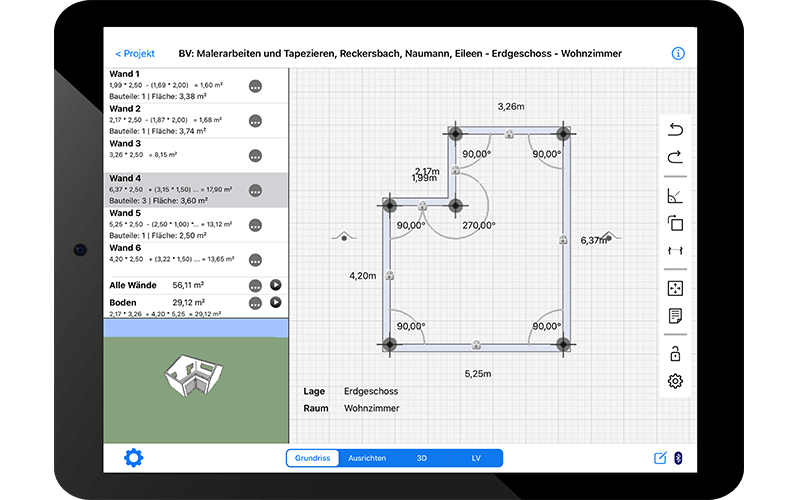Open the notes document icon
This screenshot has height=500, width=800.
[x=675, y=316]
